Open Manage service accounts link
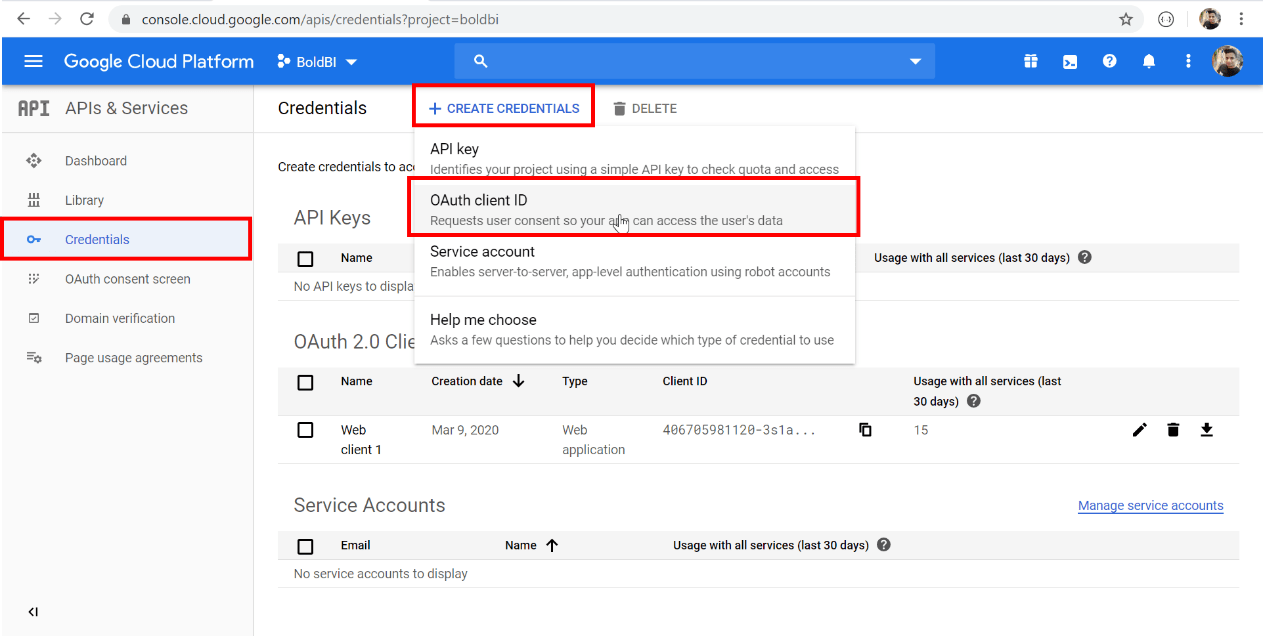1263x636 pixels. pos(1150,505)
